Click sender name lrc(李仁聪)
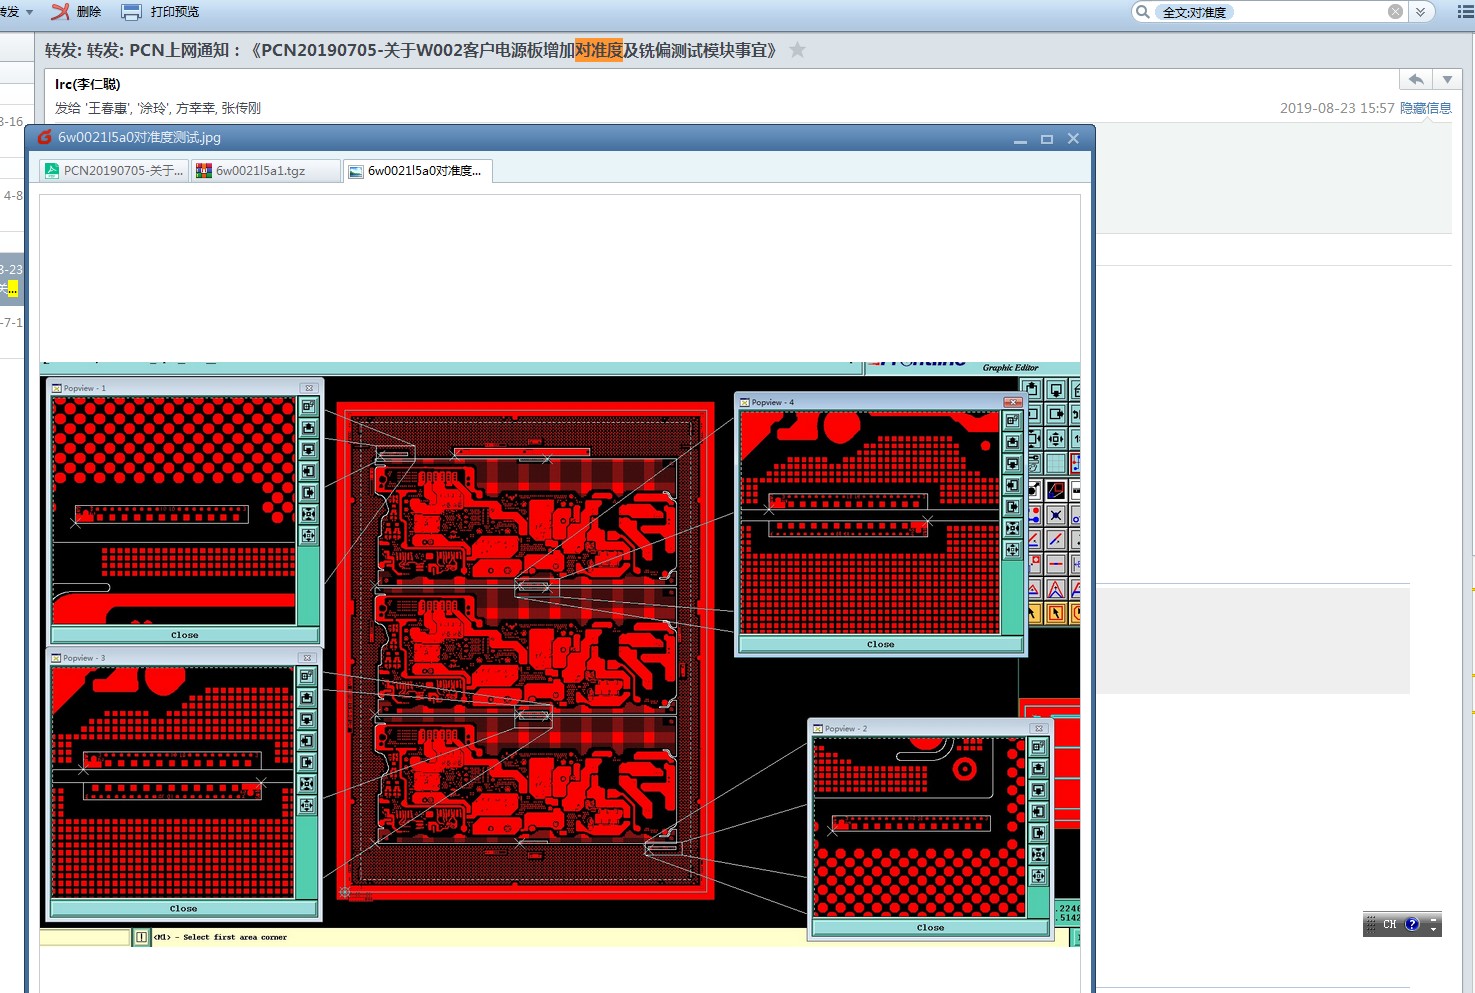 coord(88,84)
